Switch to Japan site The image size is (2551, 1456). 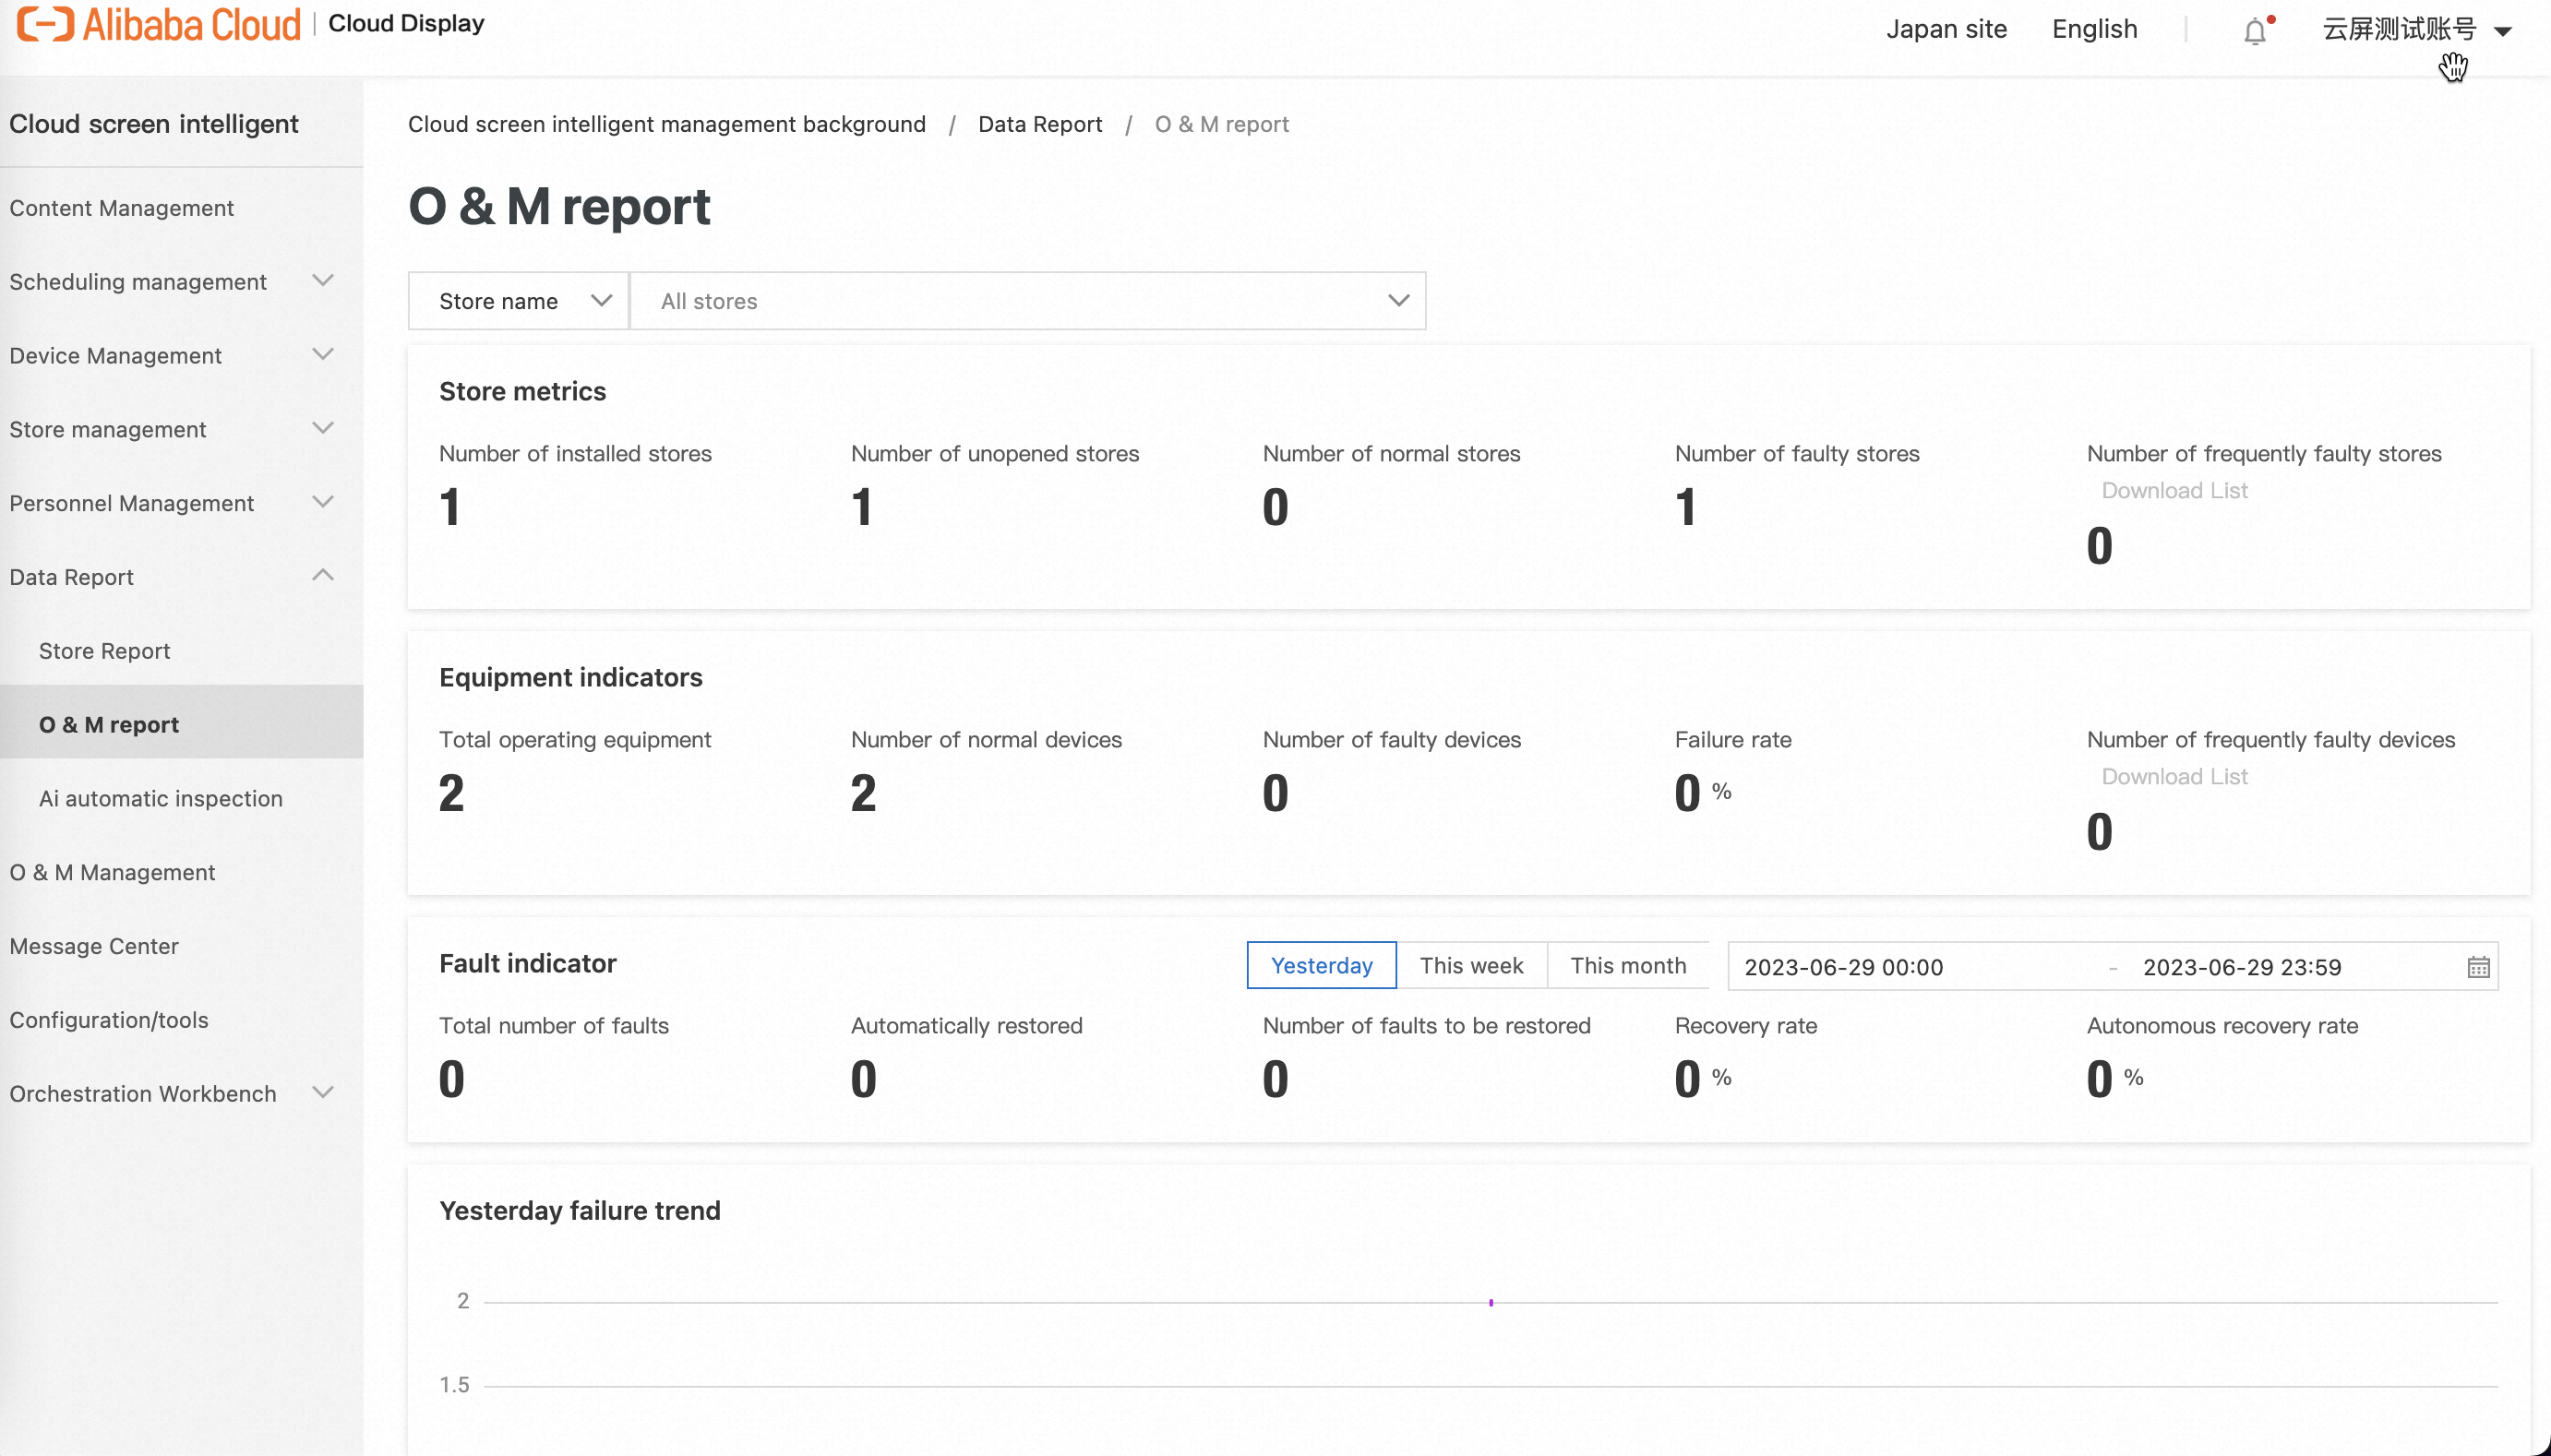1946,29
